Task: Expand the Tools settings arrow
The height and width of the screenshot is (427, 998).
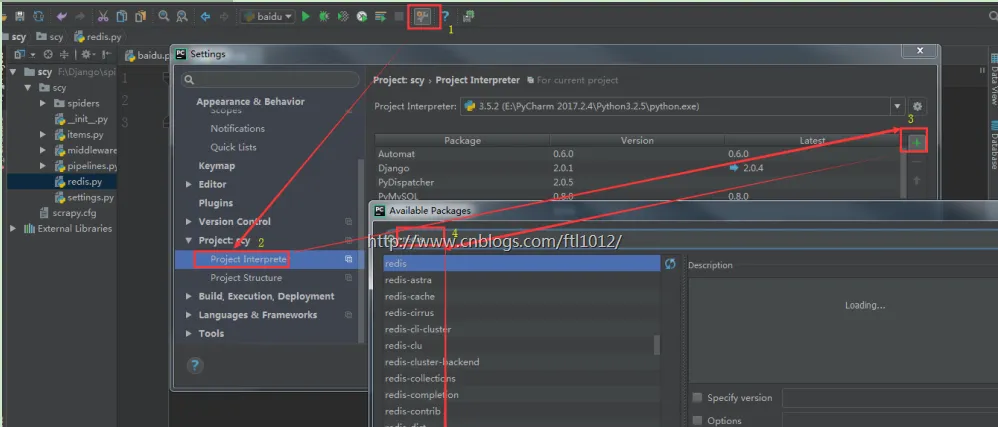Action: pyautogui.click(x=188, y=333)
